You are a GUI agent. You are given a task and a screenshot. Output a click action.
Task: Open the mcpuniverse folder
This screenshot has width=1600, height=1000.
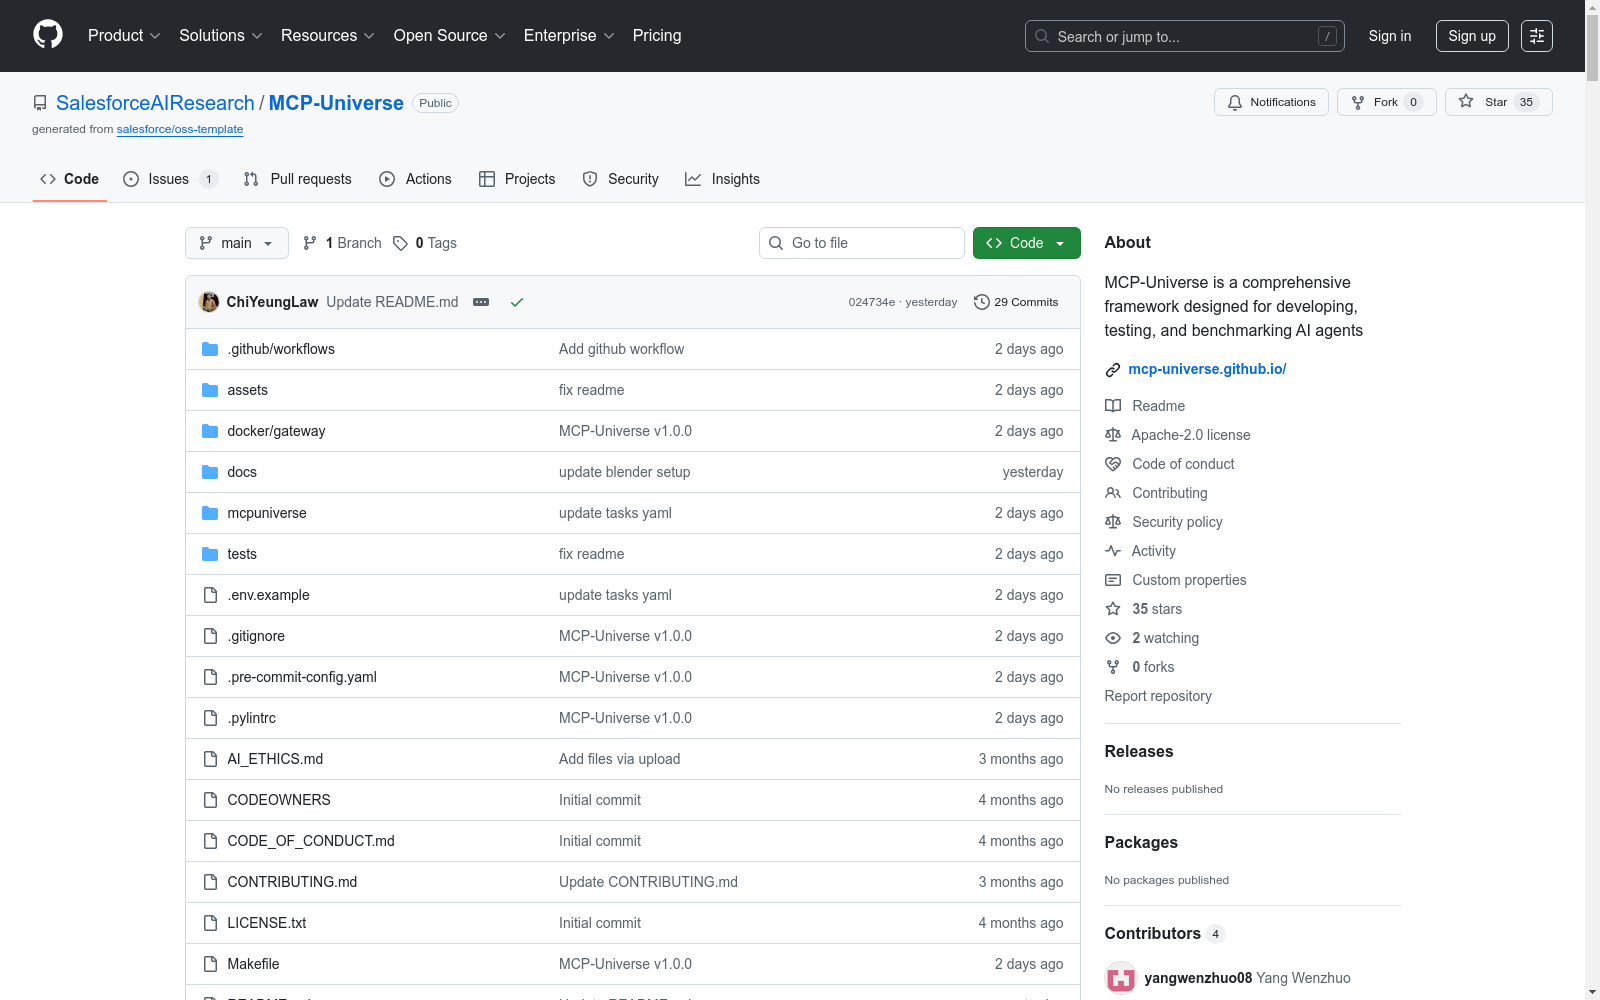[x=267, y=513]
